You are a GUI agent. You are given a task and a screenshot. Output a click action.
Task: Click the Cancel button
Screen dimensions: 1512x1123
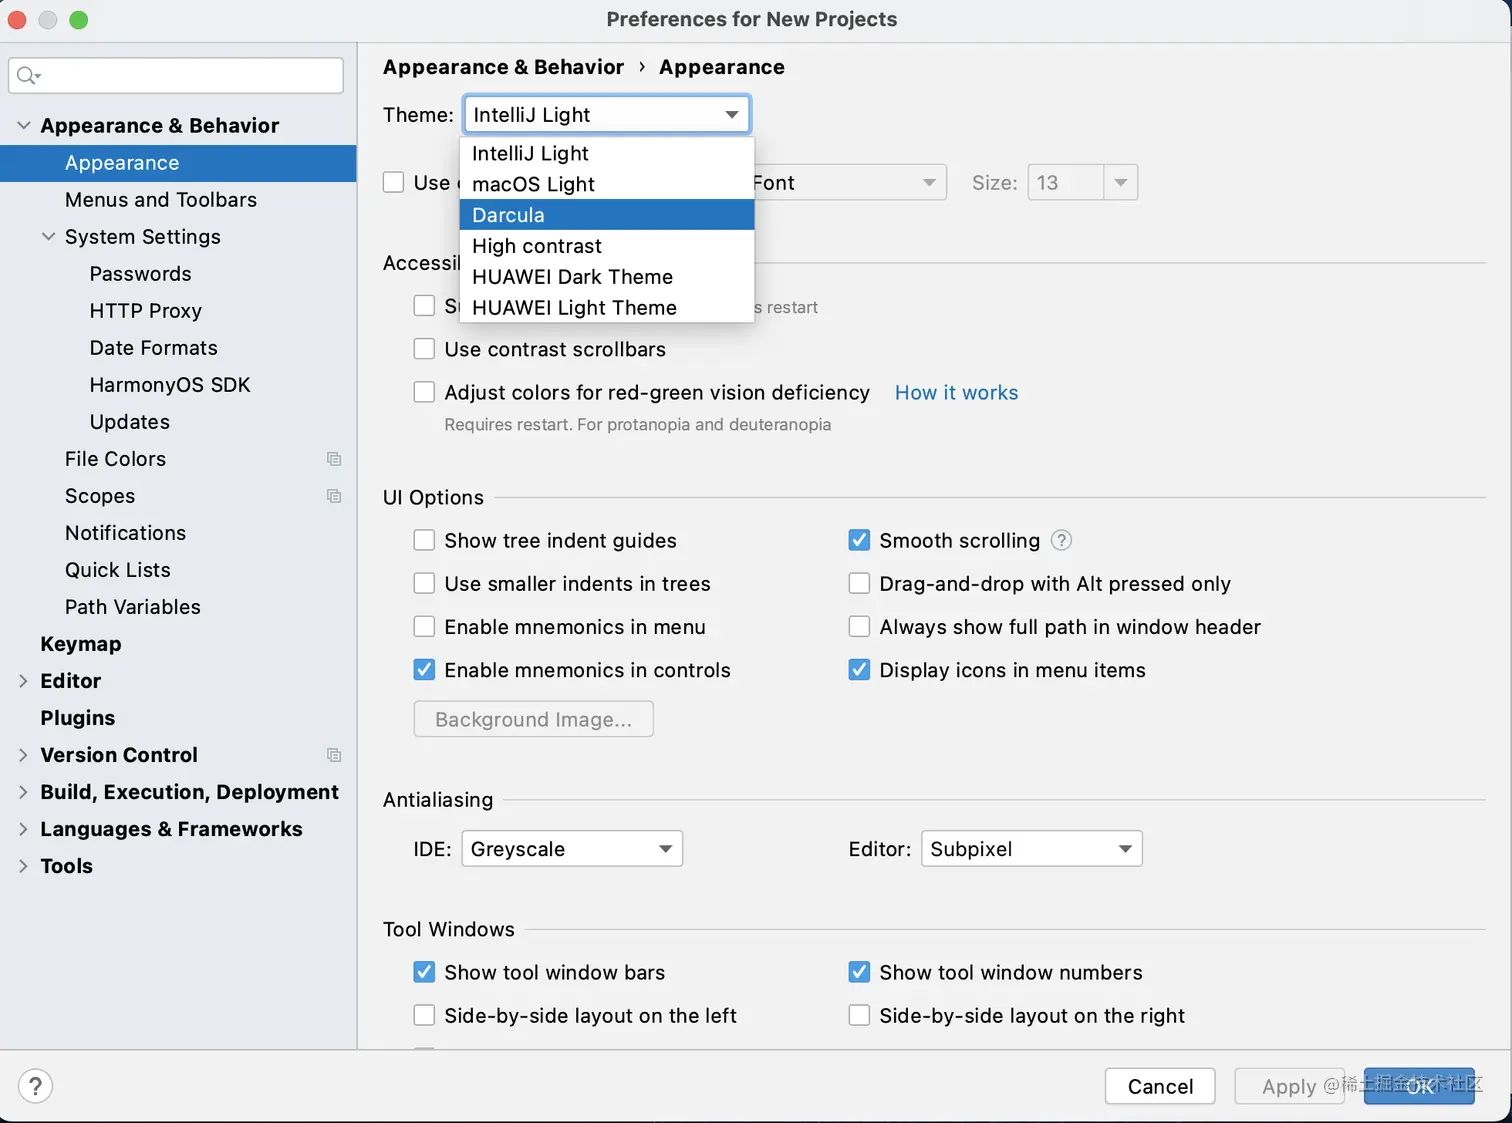tap(1160, 1086)
